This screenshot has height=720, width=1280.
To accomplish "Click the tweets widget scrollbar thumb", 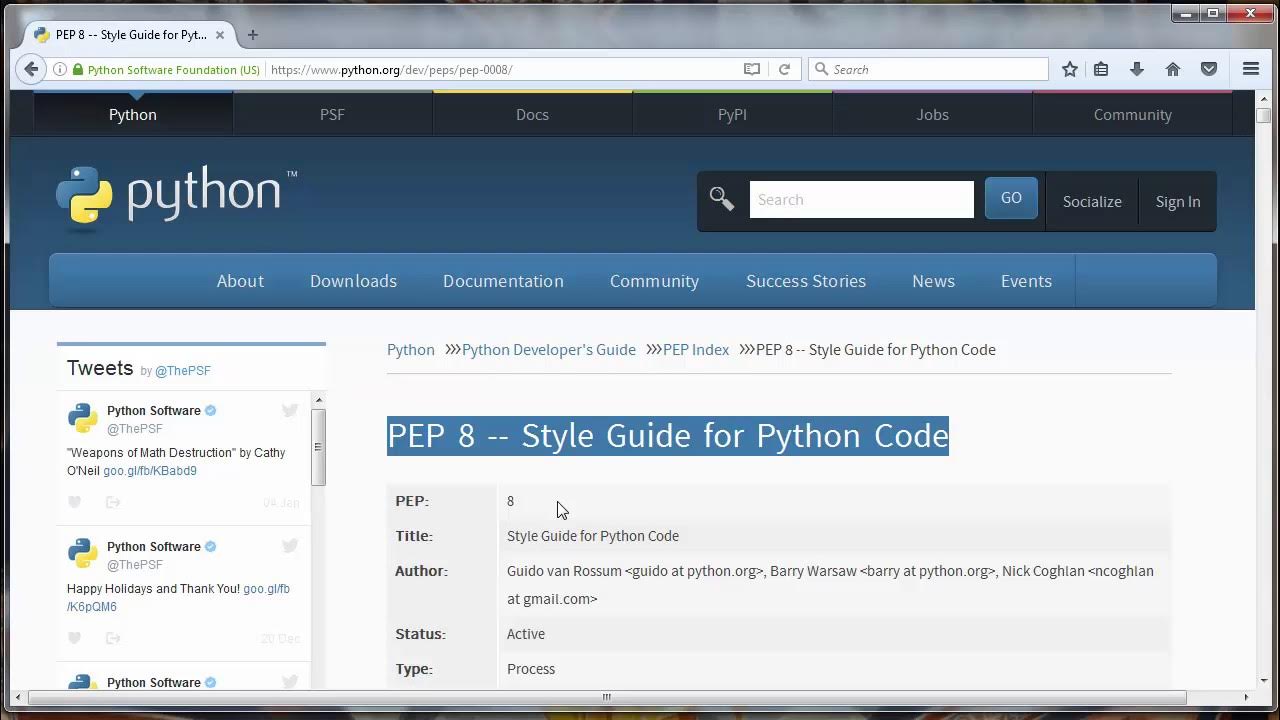I will (318, 447).
